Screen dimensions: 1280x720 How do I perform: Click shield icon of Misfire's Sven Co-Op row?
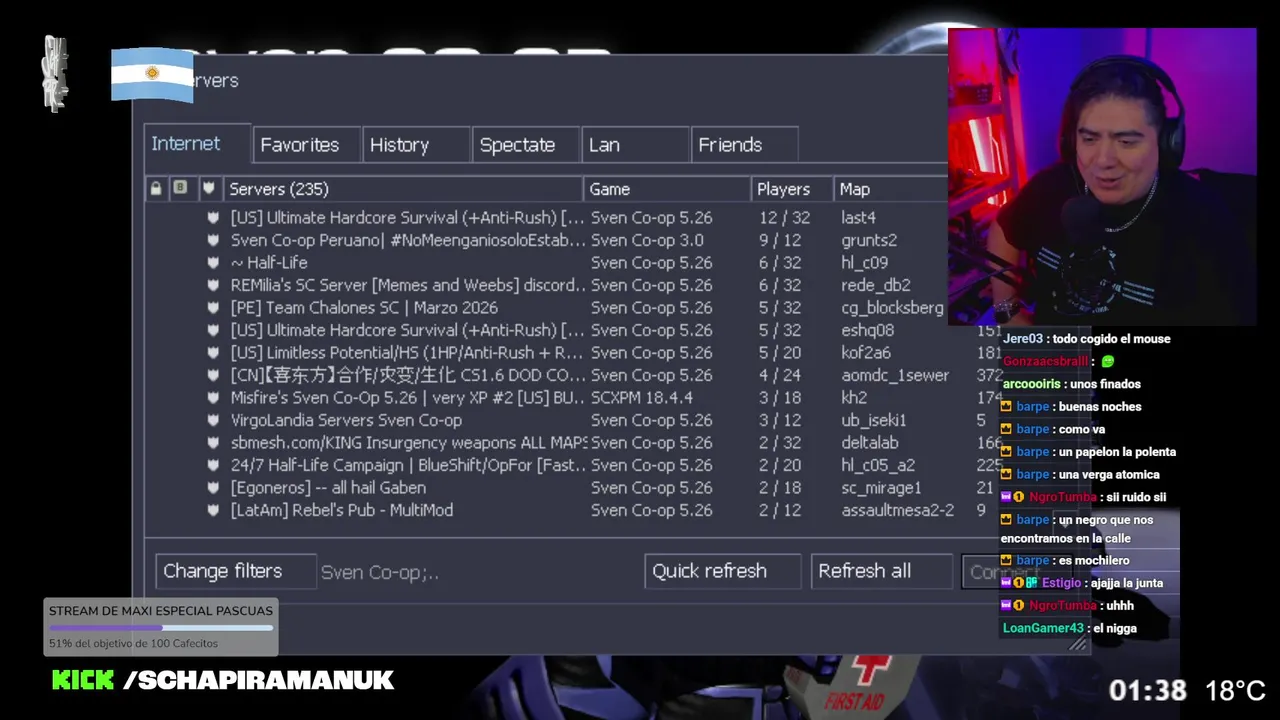212,397
